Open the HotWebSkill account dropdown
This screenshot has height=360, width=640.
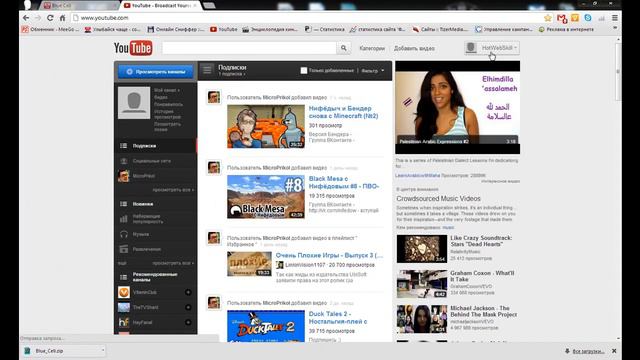click(492, 48)
